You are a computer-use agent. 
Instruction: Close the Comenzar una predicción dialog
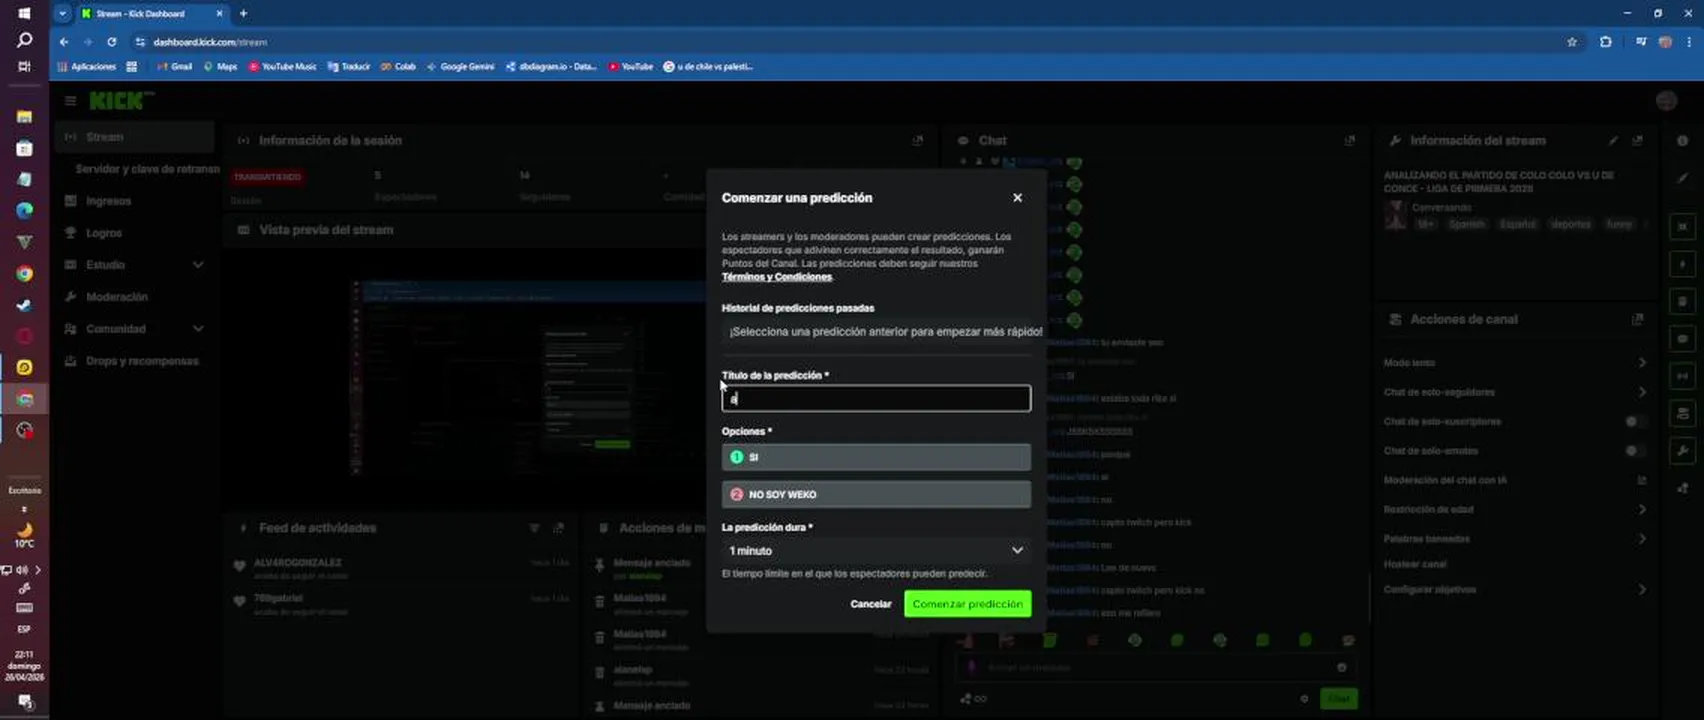pos(1017,198)
